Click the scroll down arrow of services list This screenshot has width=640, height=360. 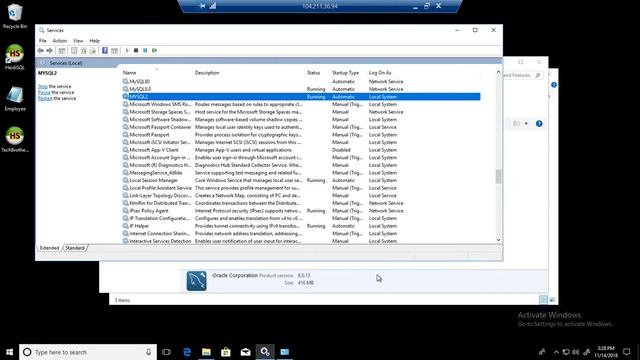498,240
